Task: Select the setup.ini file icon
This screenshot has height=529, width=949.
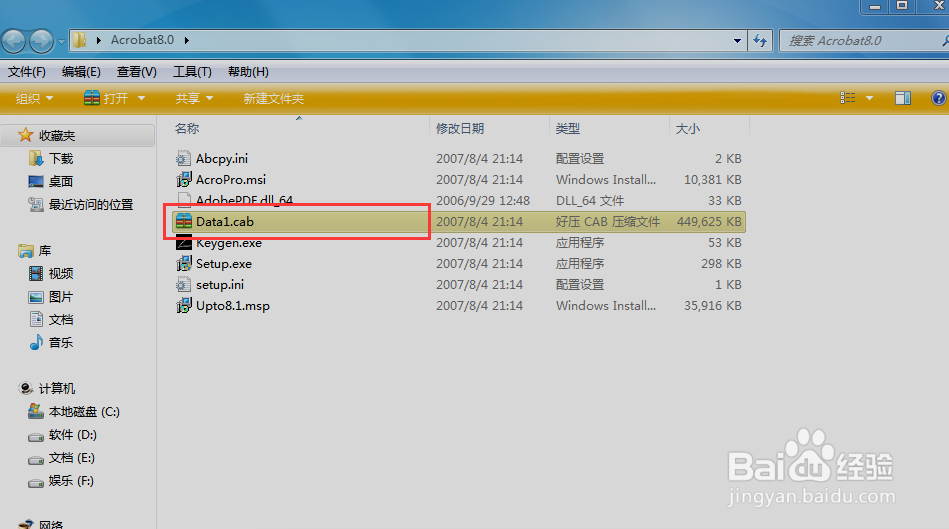Action: point(183,284)
